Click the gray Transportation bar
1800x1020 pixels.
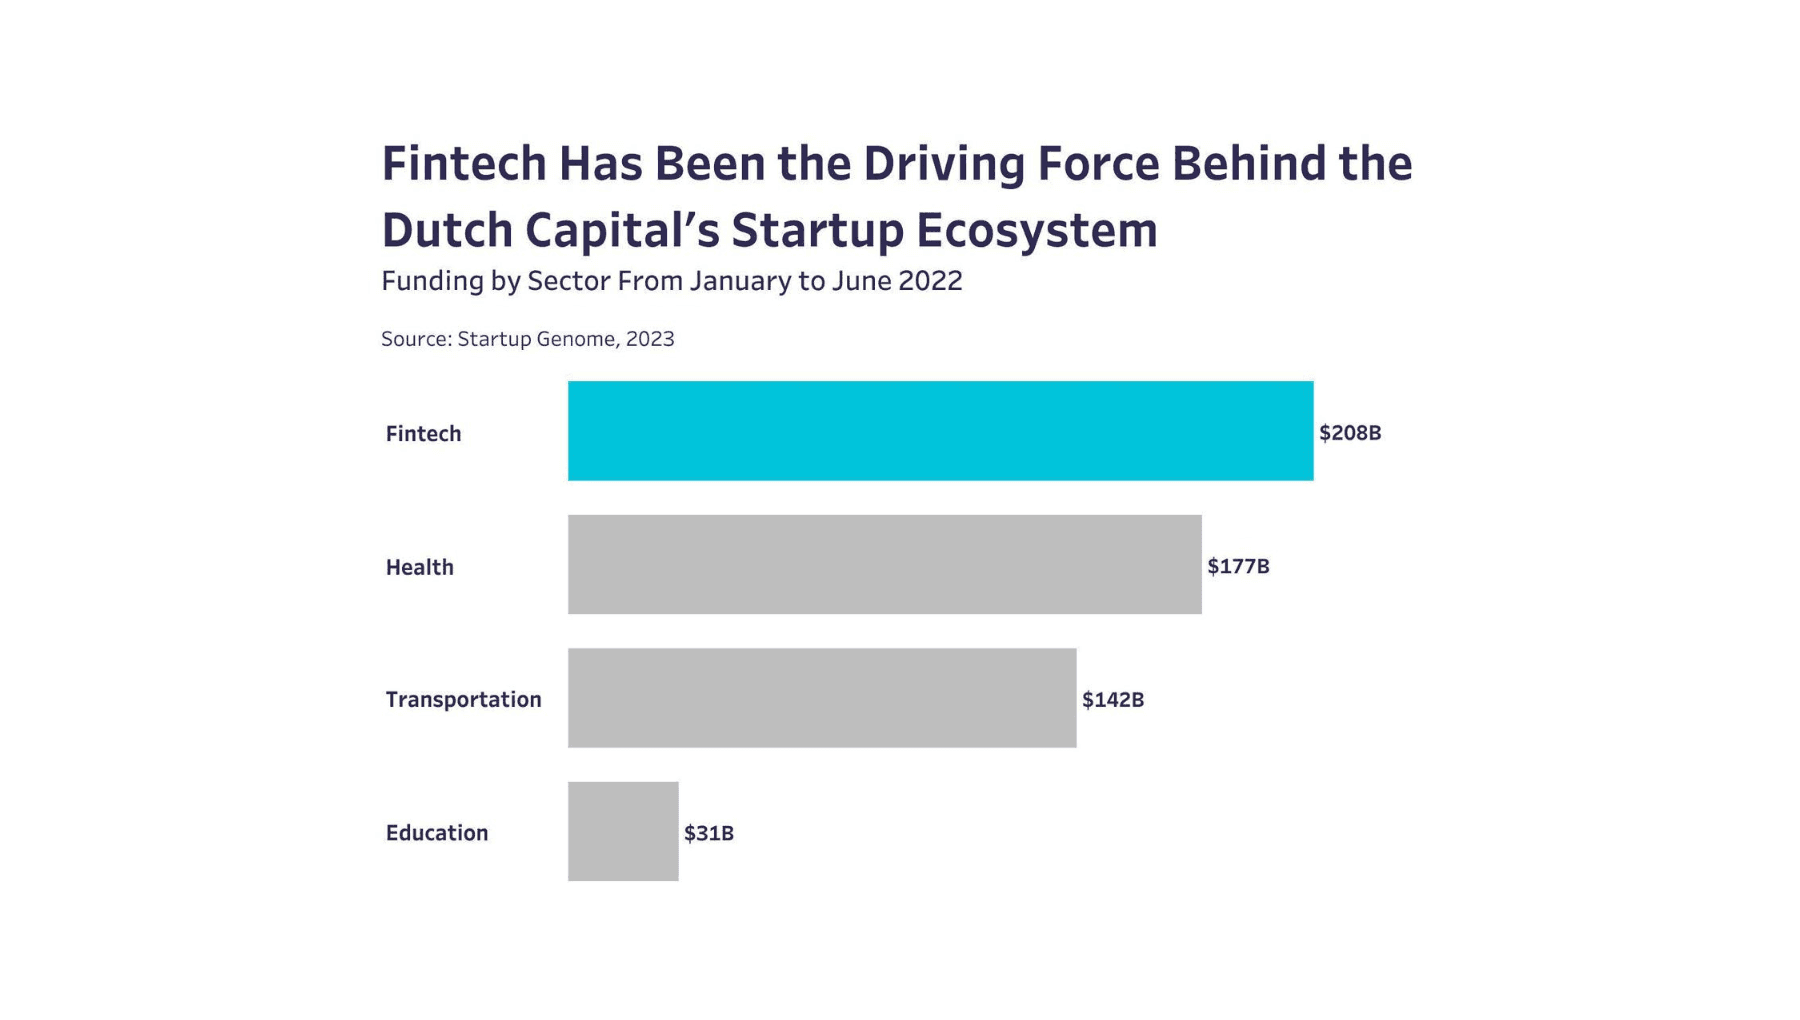822,698
